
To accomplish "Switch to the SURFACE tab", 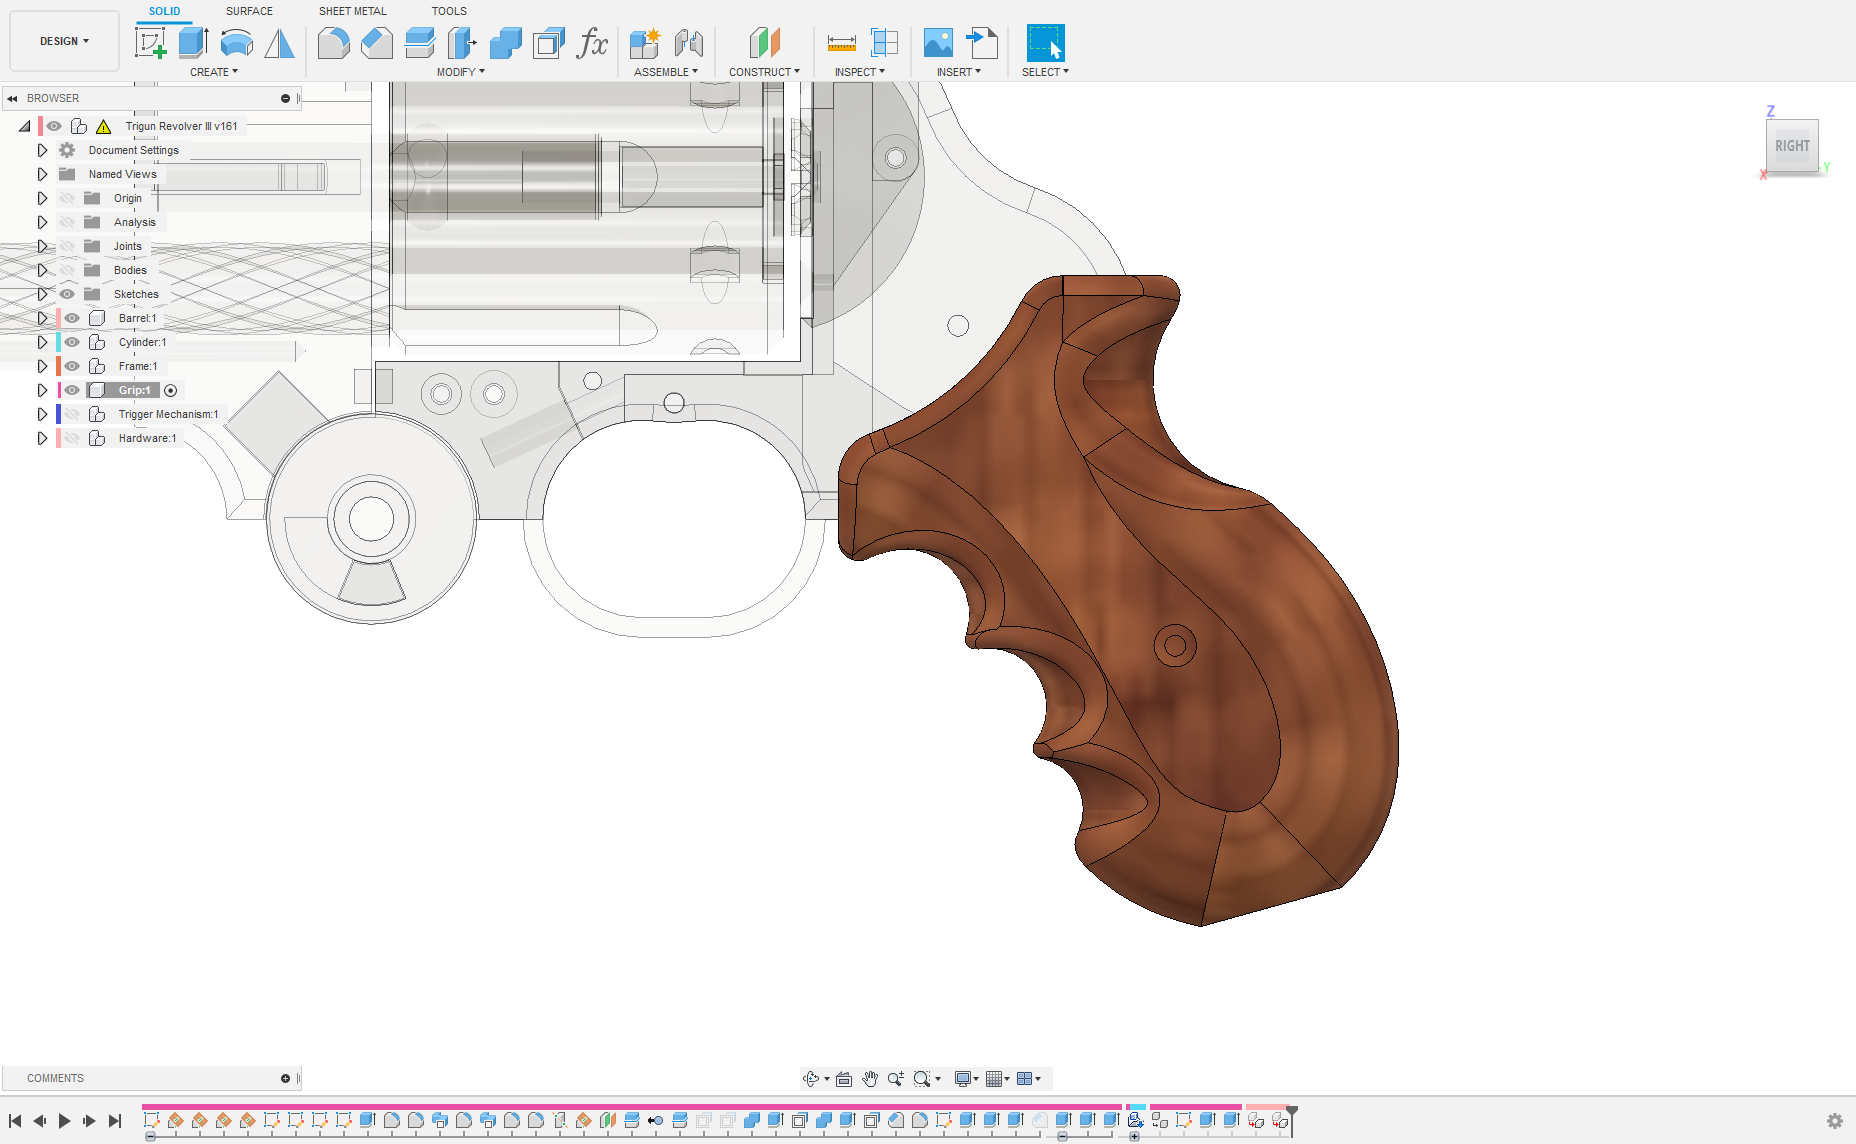I will [249, 11].
